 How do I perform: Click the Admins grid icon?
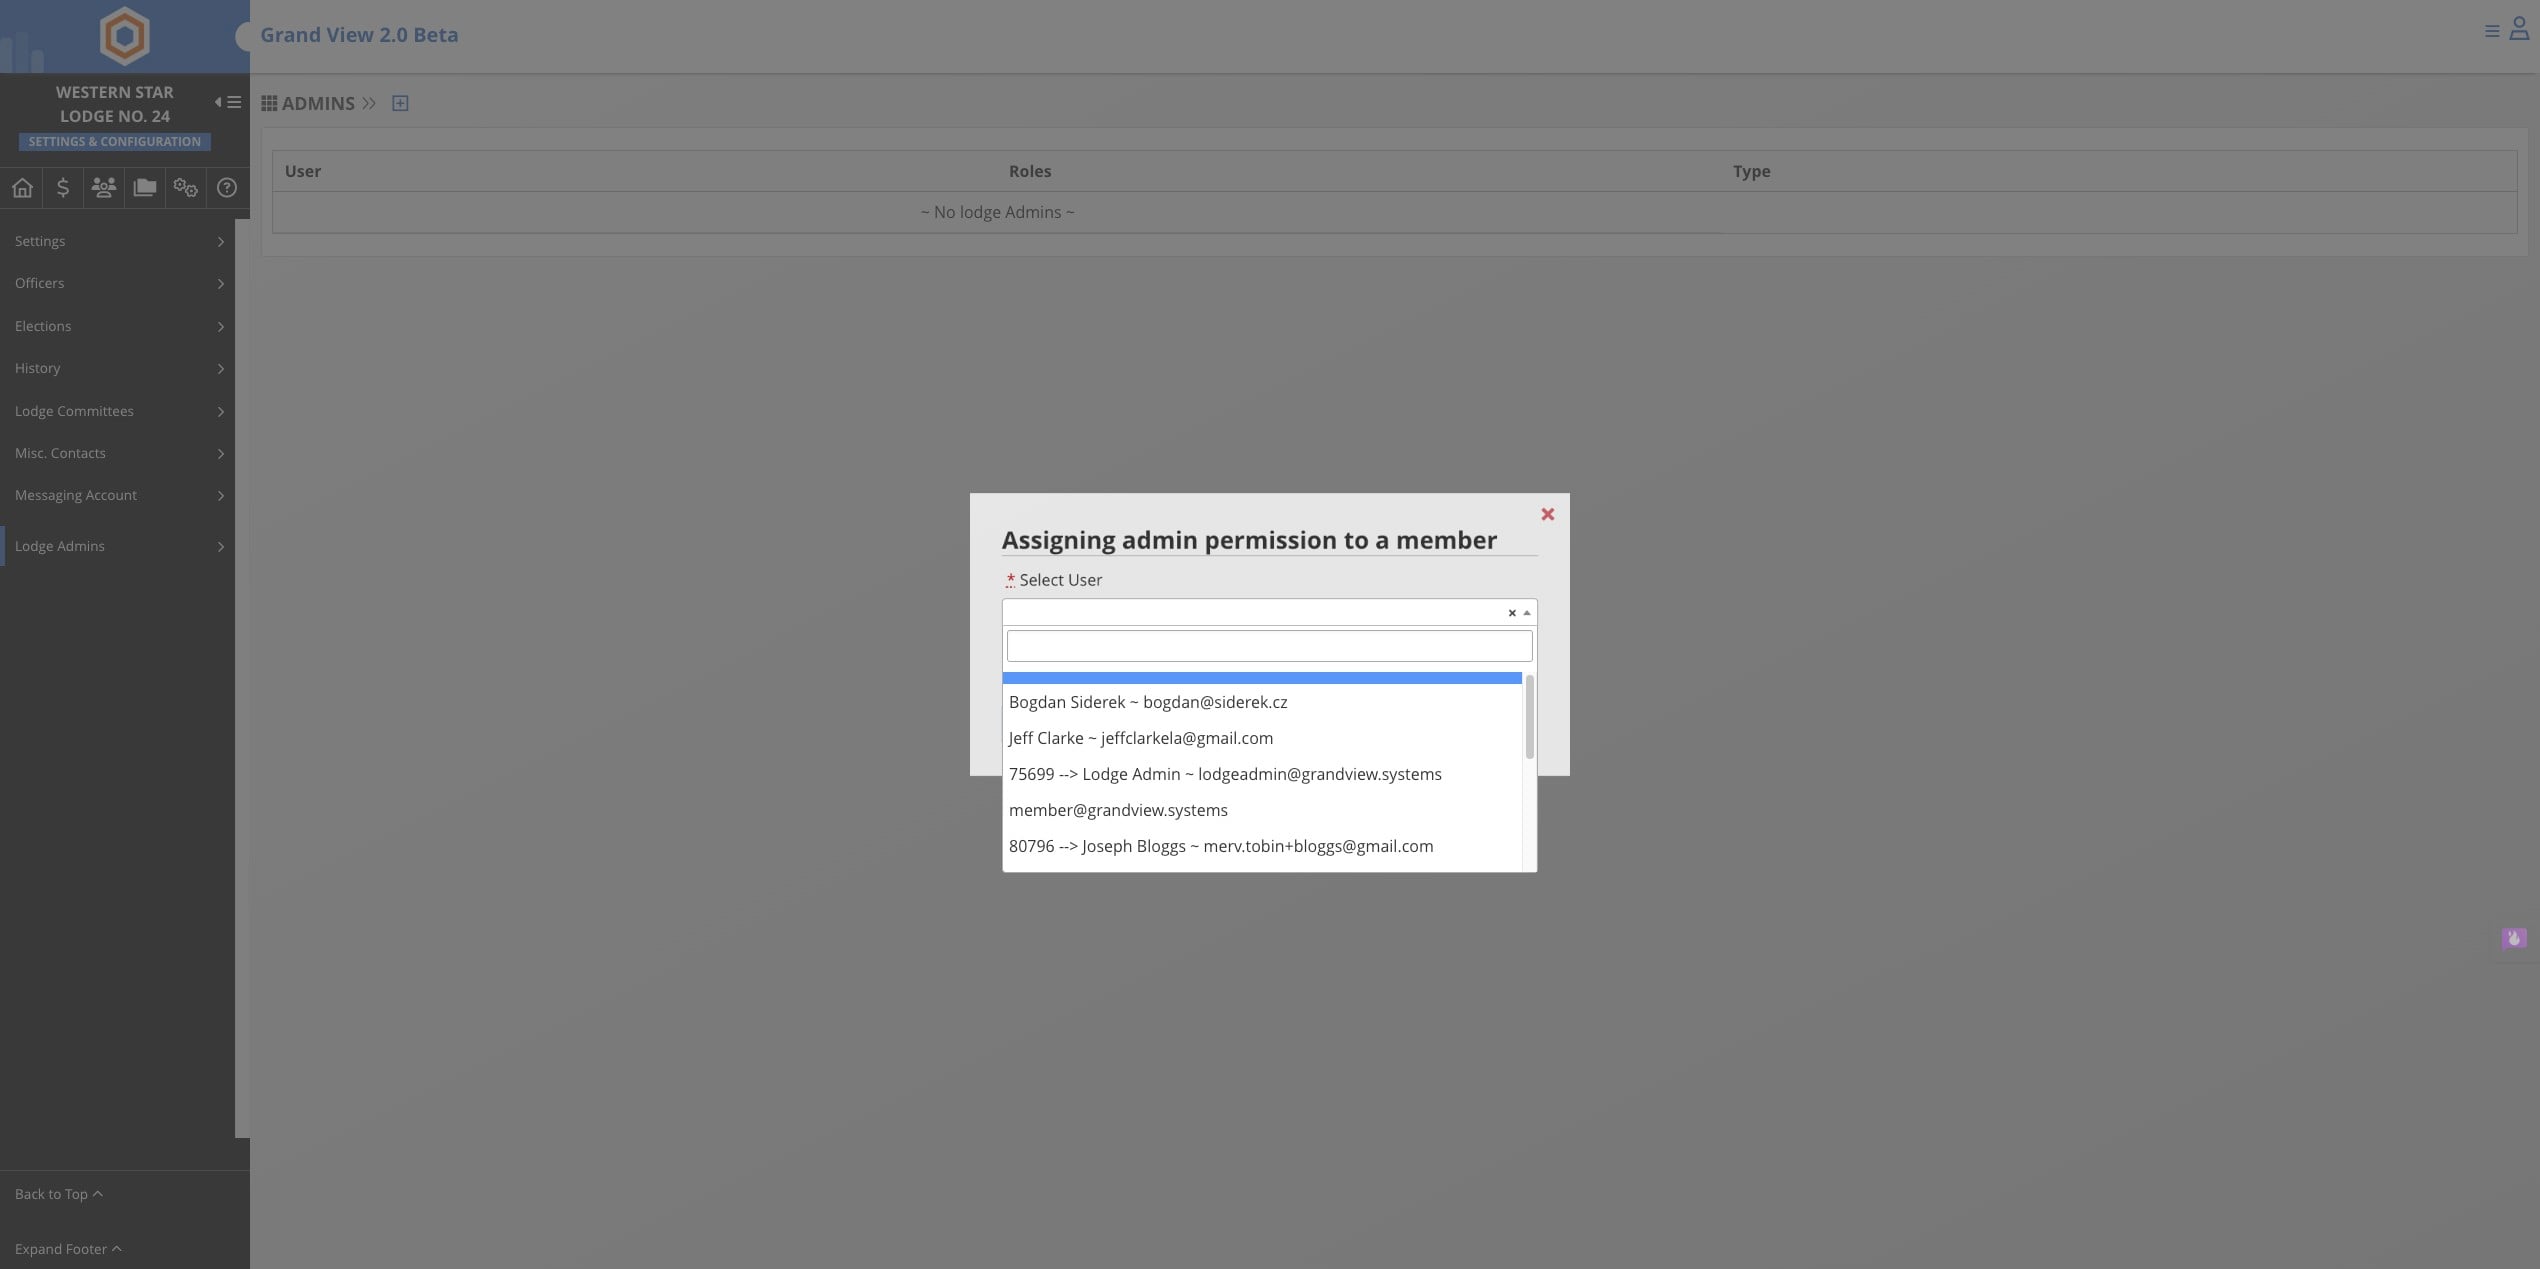(x=269, y=103)
